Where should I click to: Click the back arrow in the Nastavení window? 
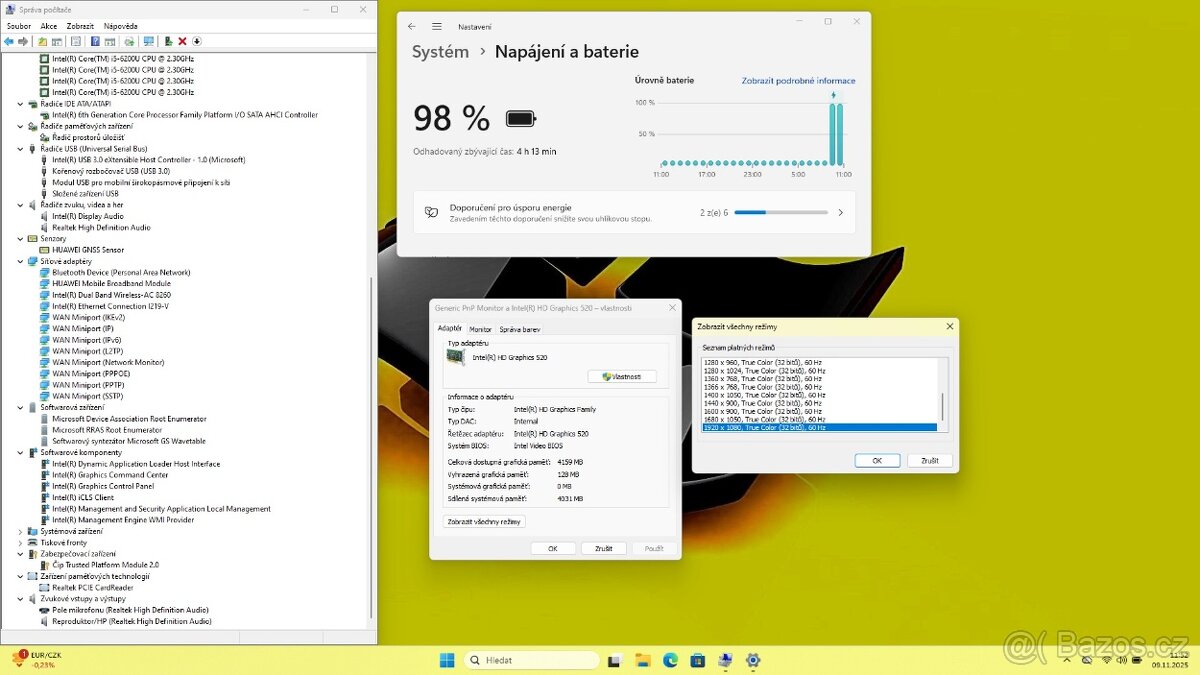click(411, 26)
